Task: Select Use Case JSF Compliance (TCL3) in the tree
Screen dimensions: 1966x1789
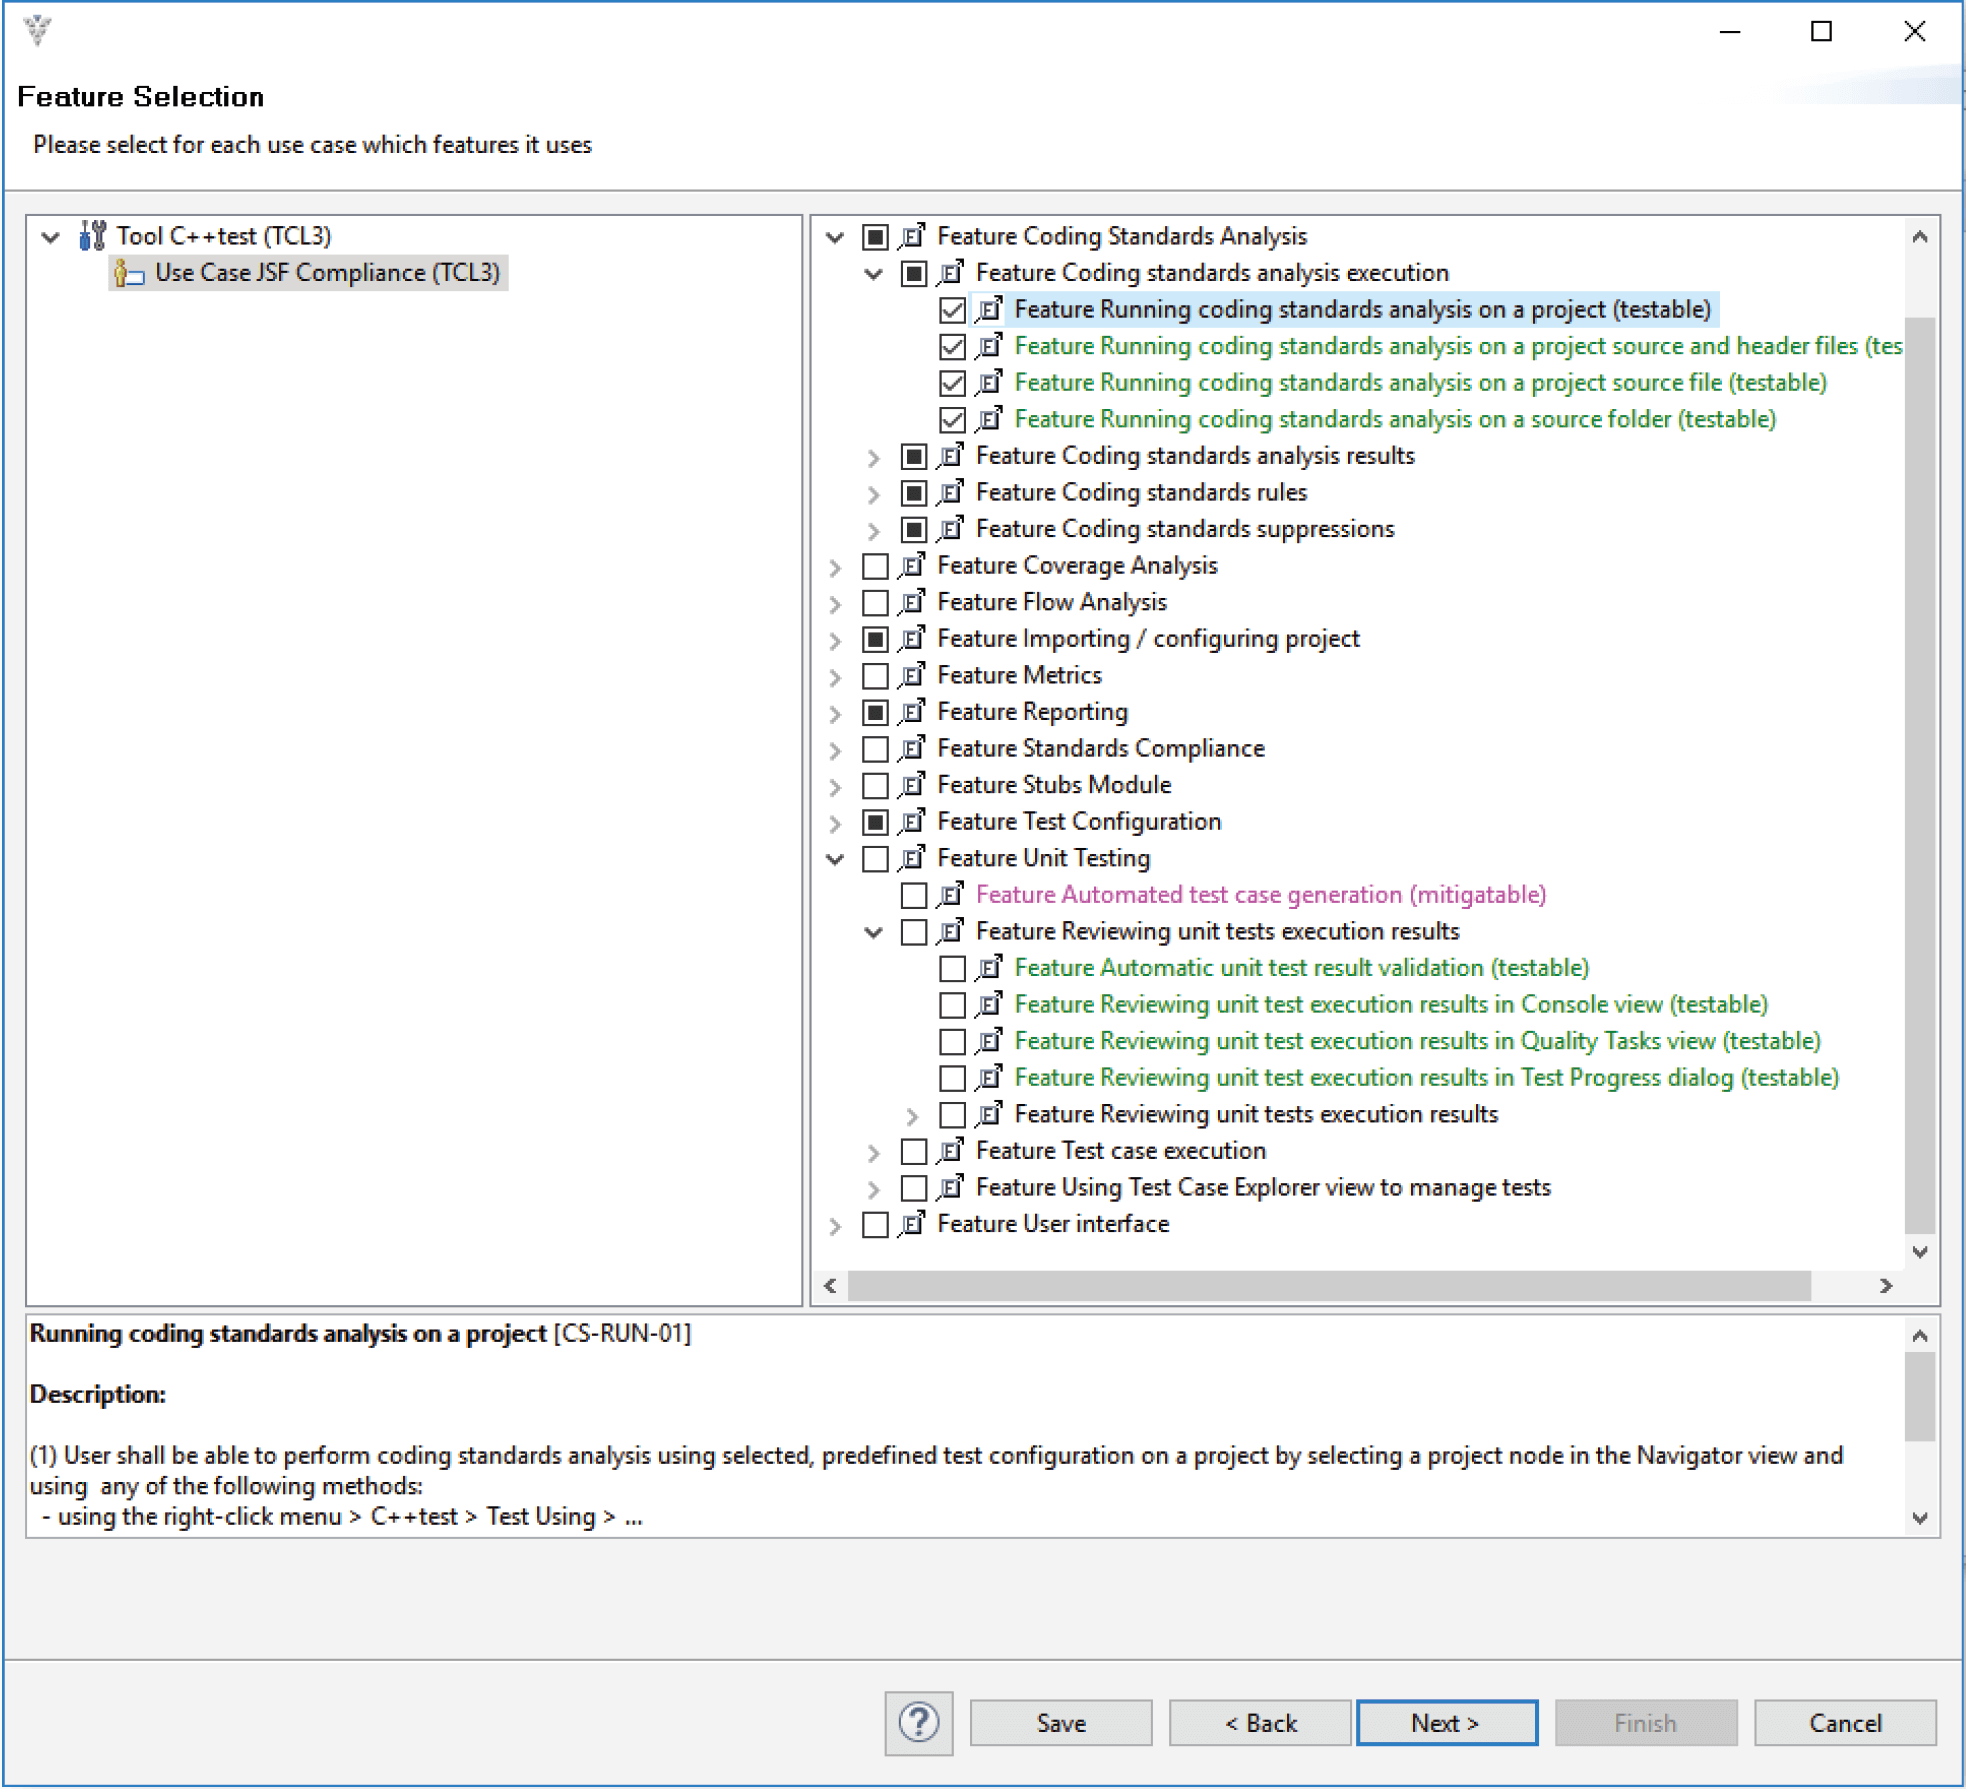Action: pos(330,272)
